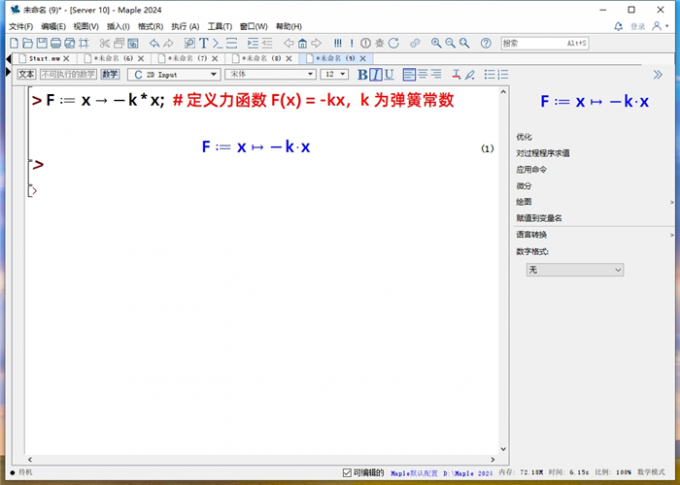680x485 pixels.
Task: Insert text paragraph with the T icon
Action: pyautogui.click(x=203, y=43)
